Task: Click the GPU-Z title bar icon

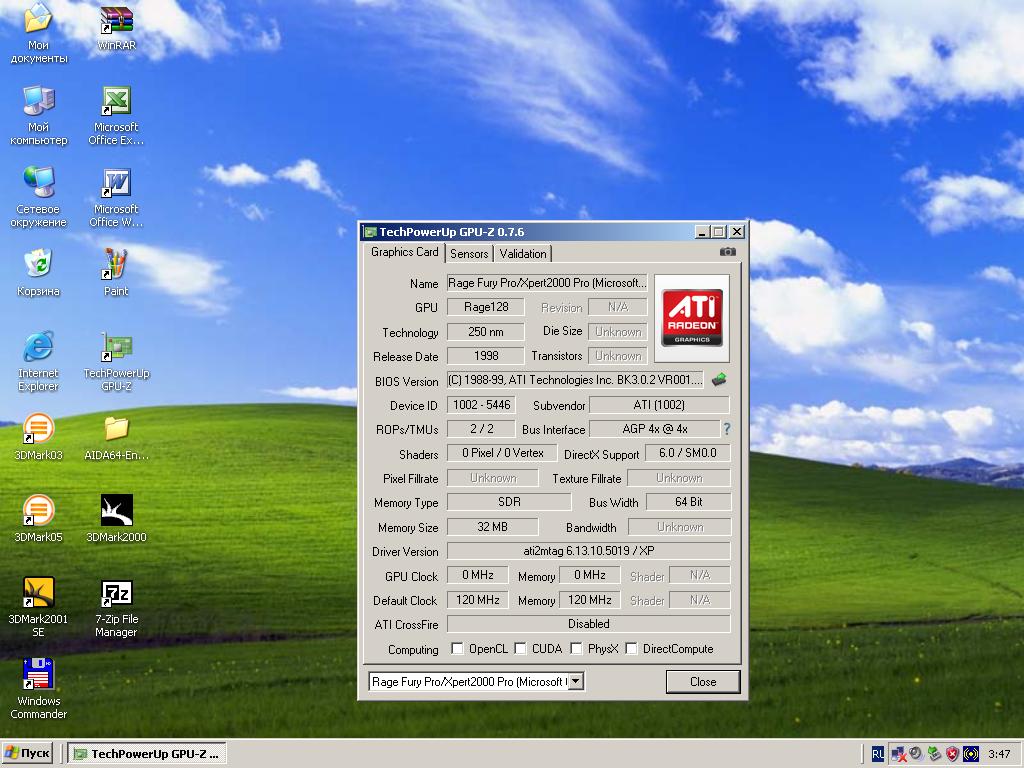Action: point(370,232)
